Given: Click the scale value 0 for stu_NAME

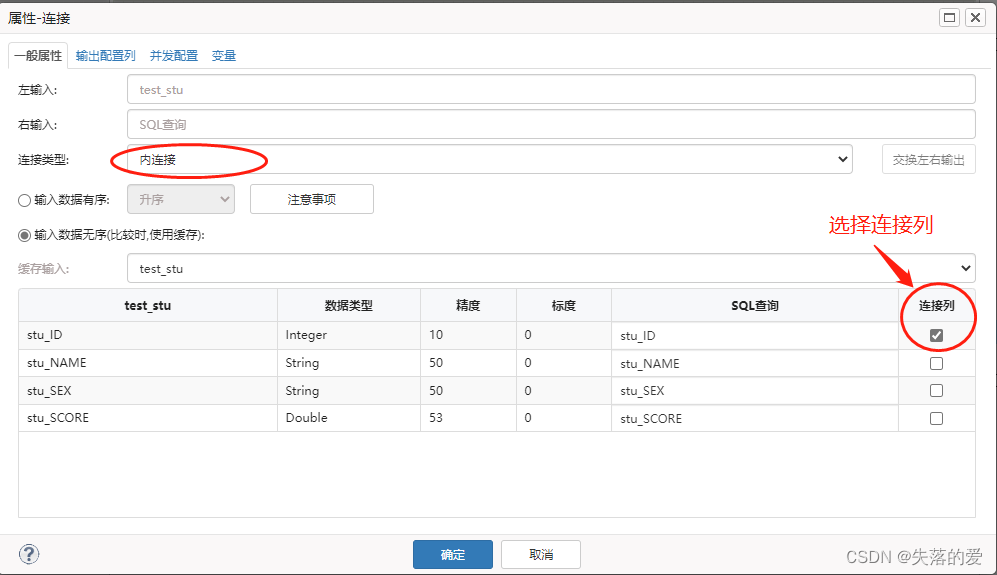Looking at the screenshot, I should click(x=564, y=363).
